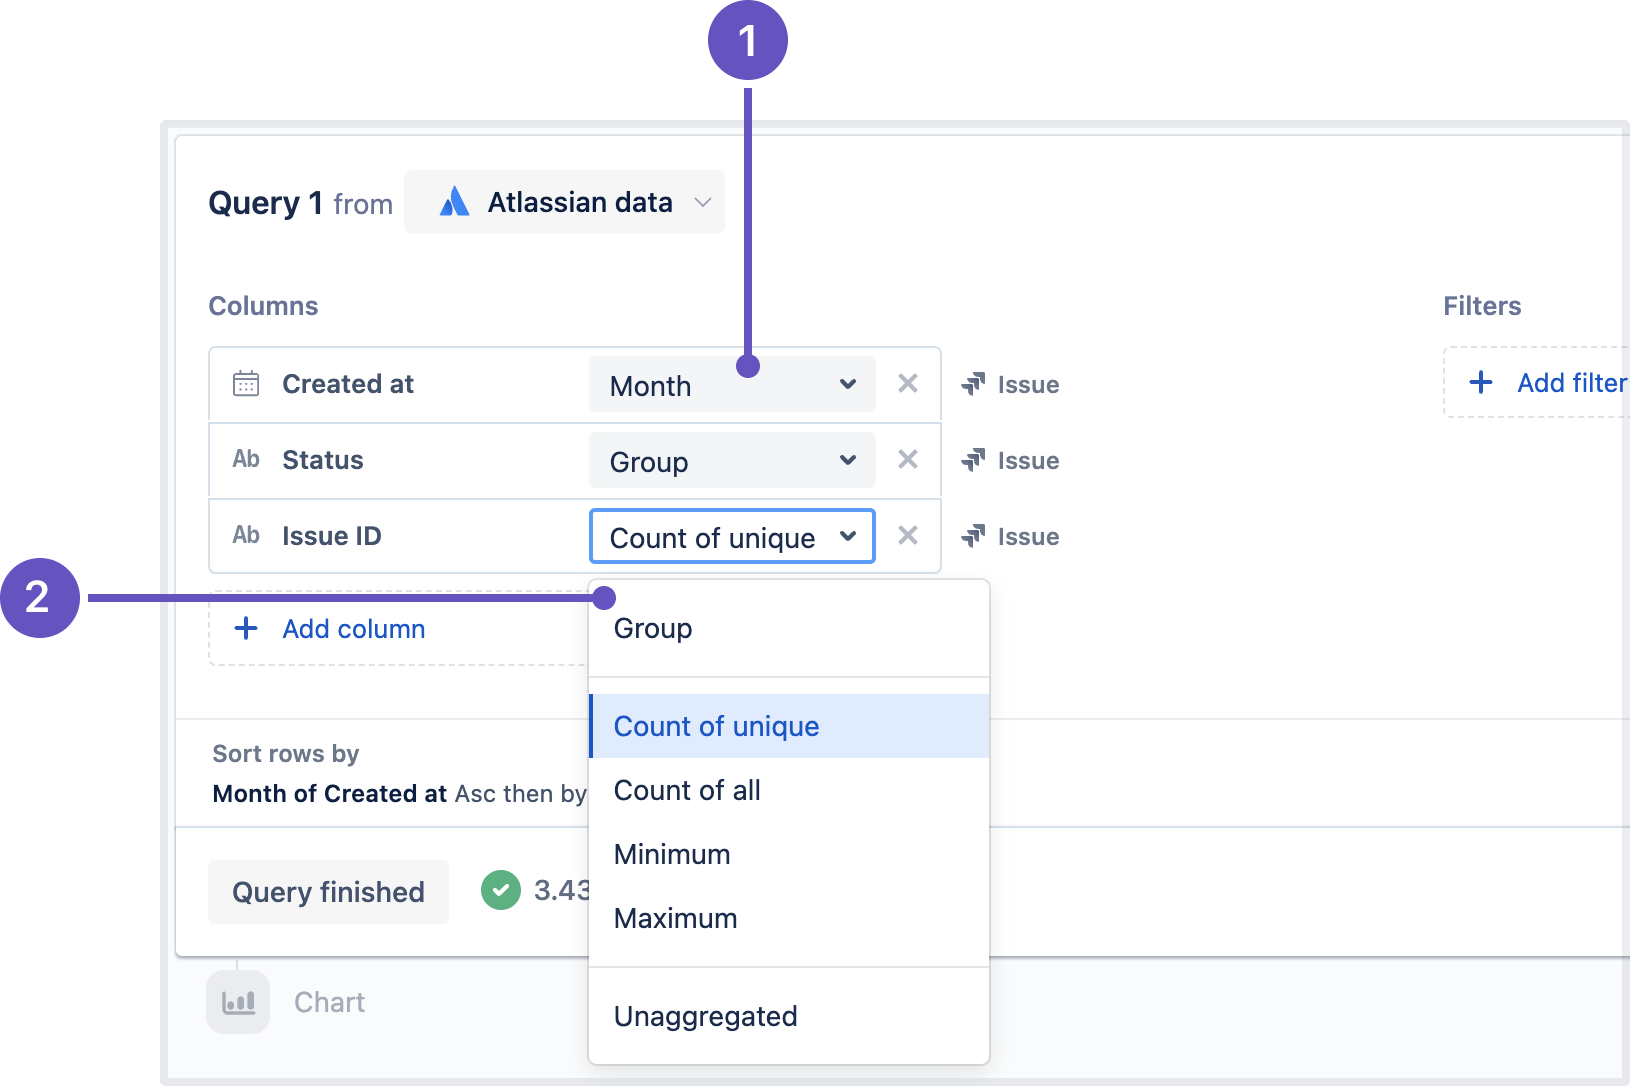Select Group from the aggregation menu
This screenshot has width=1630, height=1086.
(653, 629)
